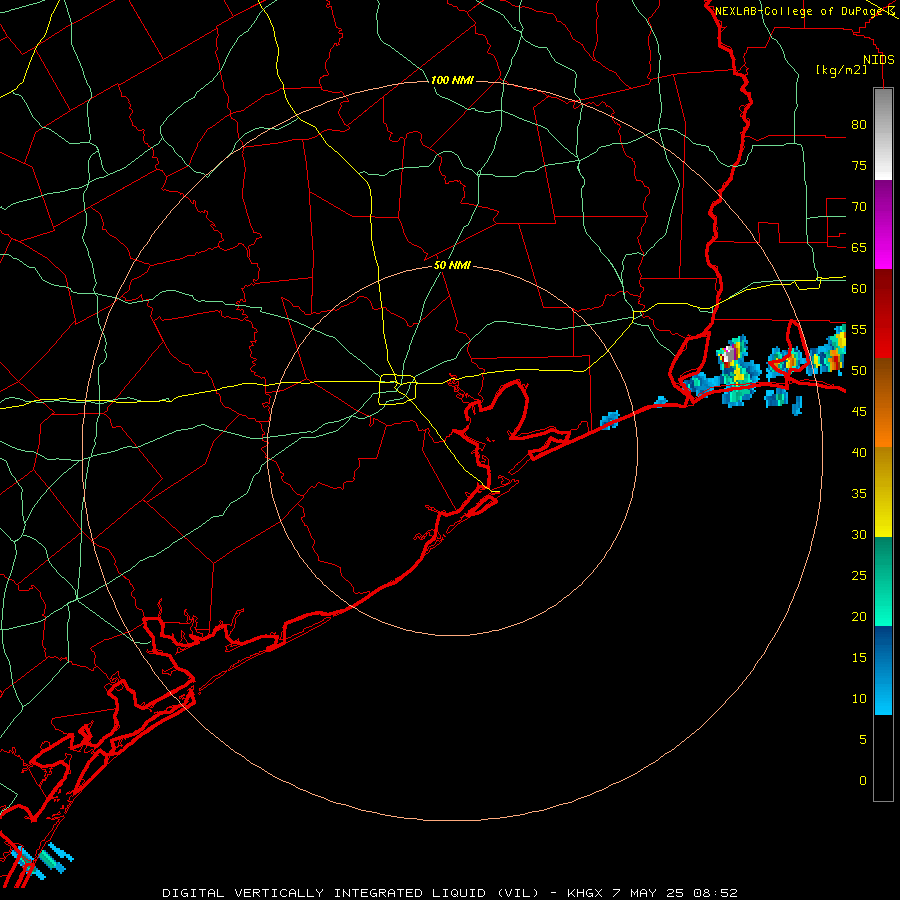Select the 100 NMI range ring label
This screenshot has height=900, width=900.
point(452,80)
